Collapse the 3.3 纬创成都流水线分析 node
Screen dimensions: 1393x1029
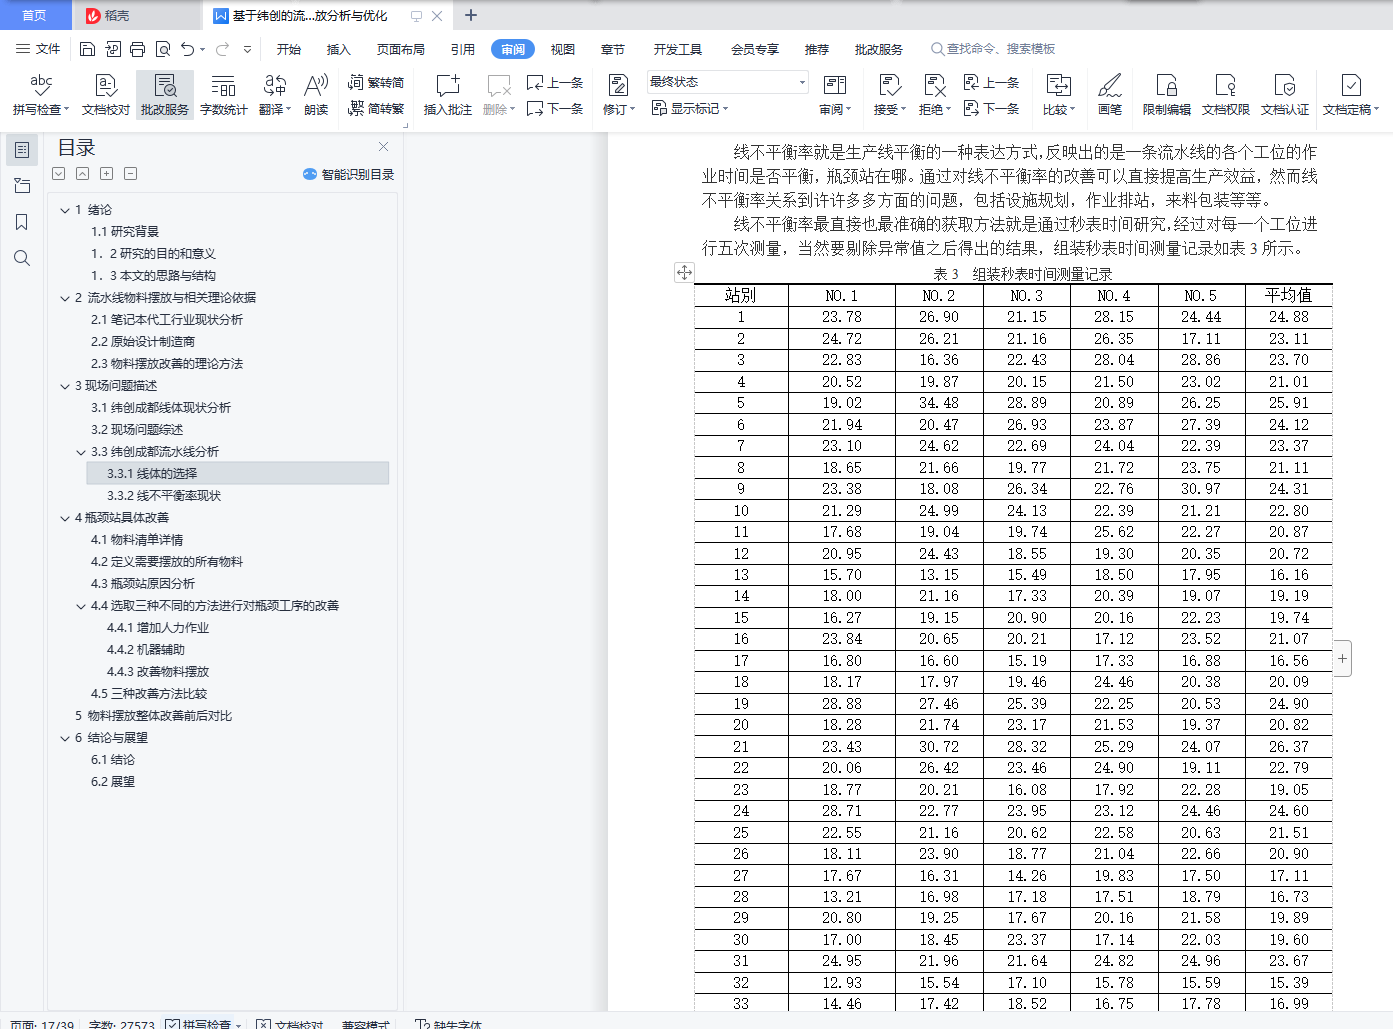tap(81, 452)
